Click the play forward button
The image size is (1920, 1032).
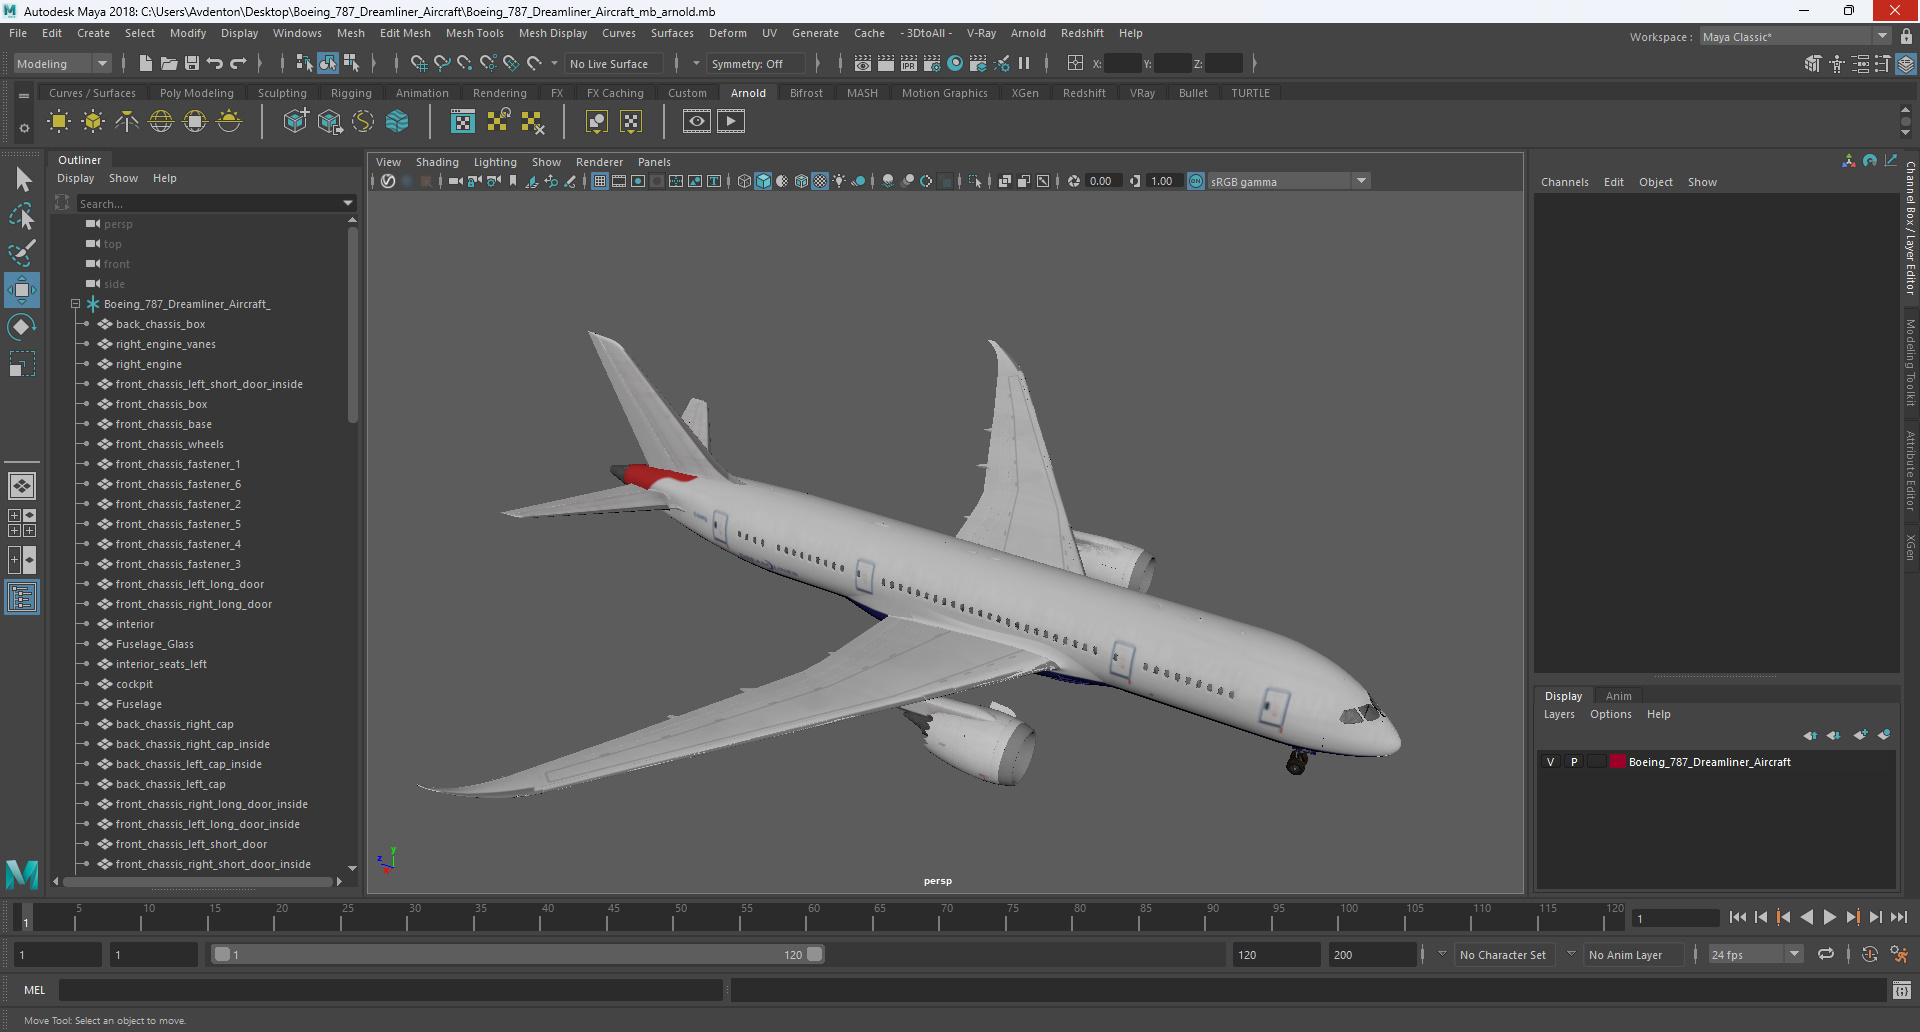click(1830, 917)
